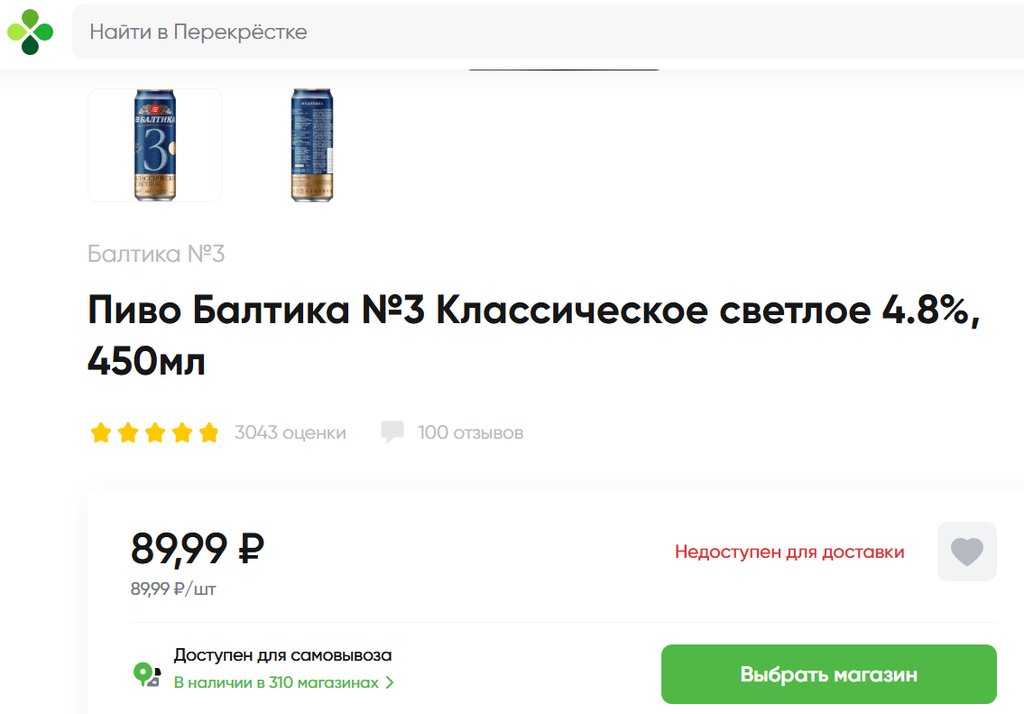
Task: Open the '100 отзывов' reviews link
Action: [x=470, y=433]
